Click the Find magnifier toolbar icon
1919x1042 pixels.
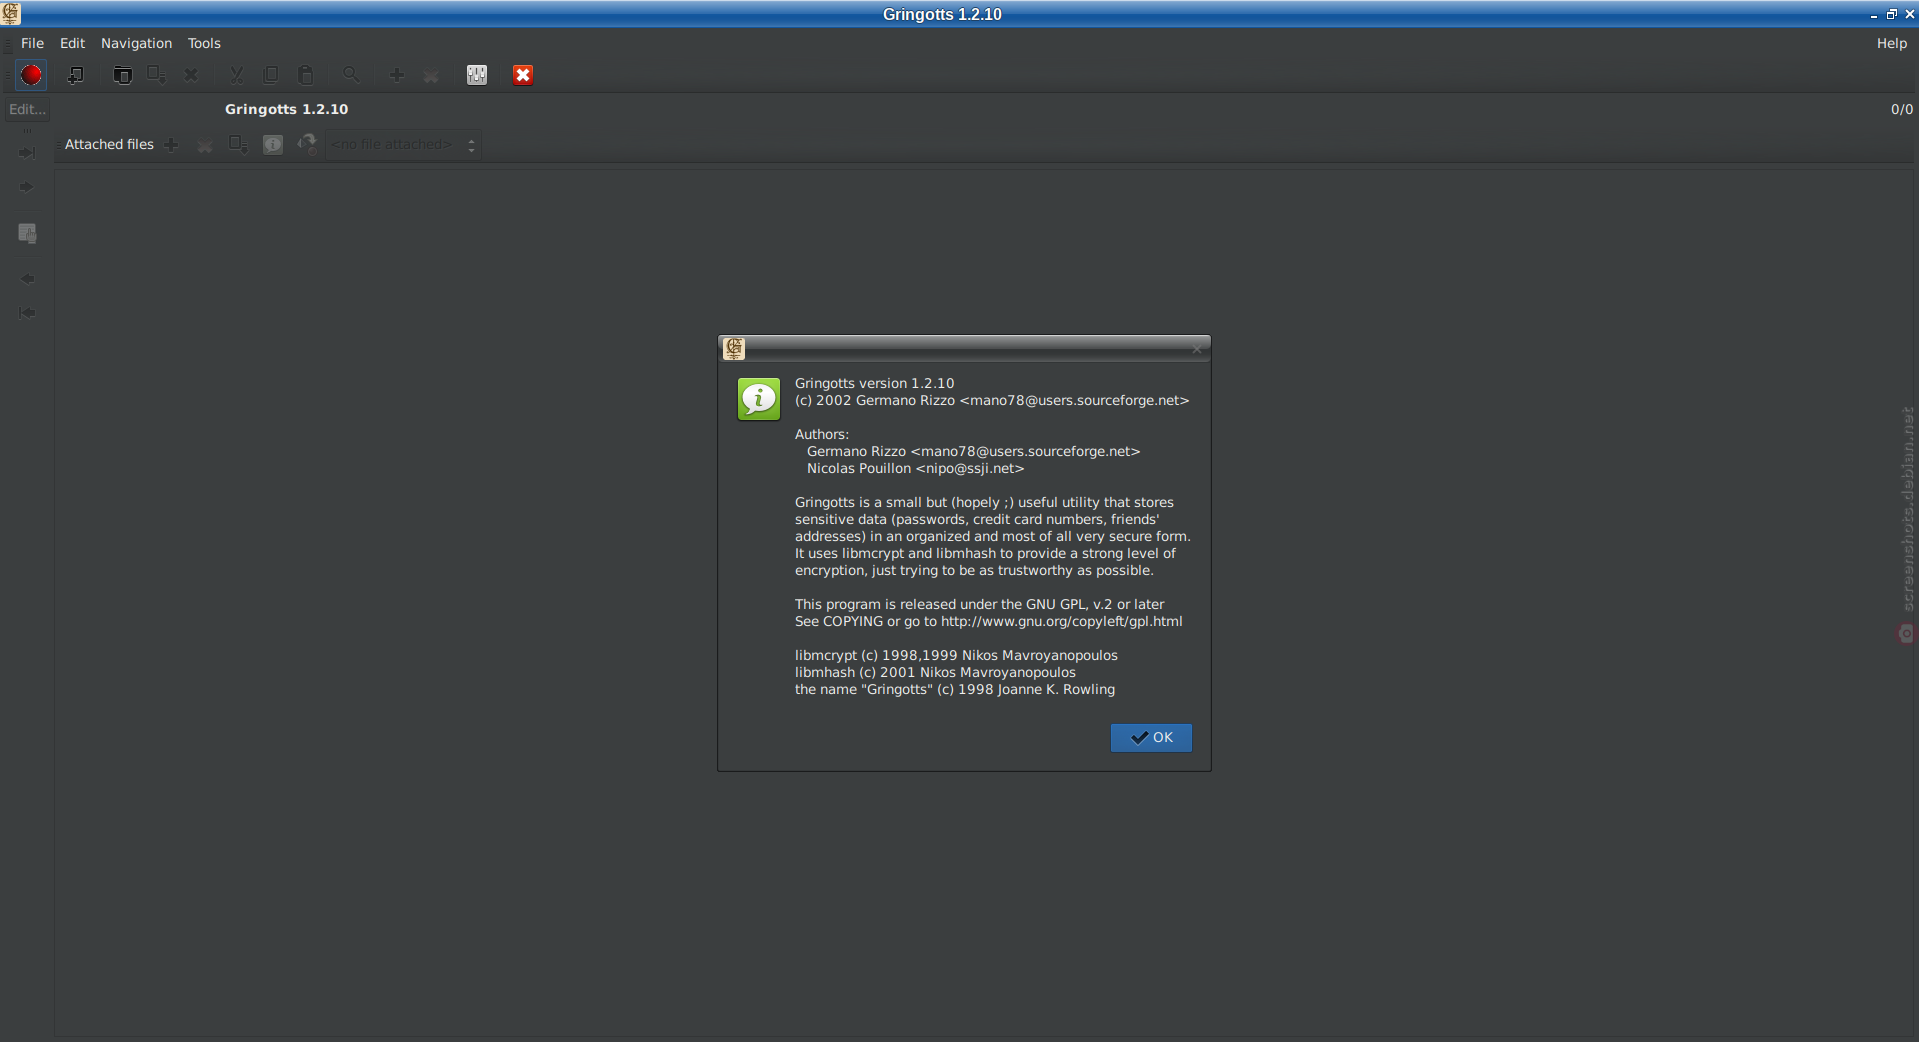point(351,75)
